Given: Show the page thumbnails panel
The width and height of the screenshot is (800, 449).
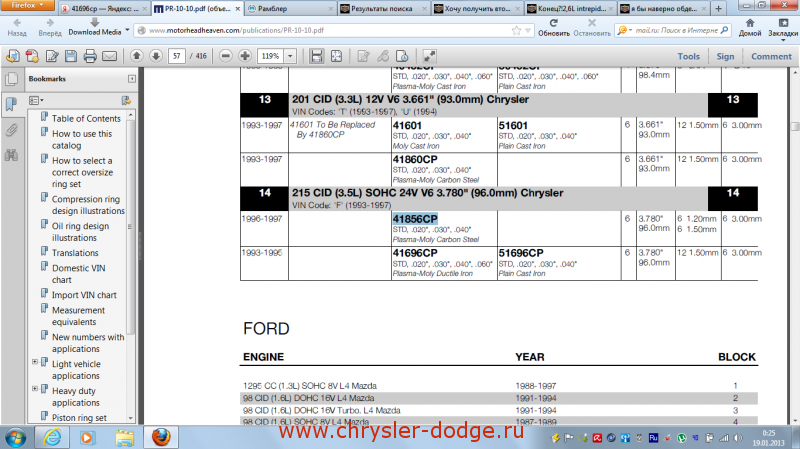Looking at the screenshot, I should tap(11, 79).
